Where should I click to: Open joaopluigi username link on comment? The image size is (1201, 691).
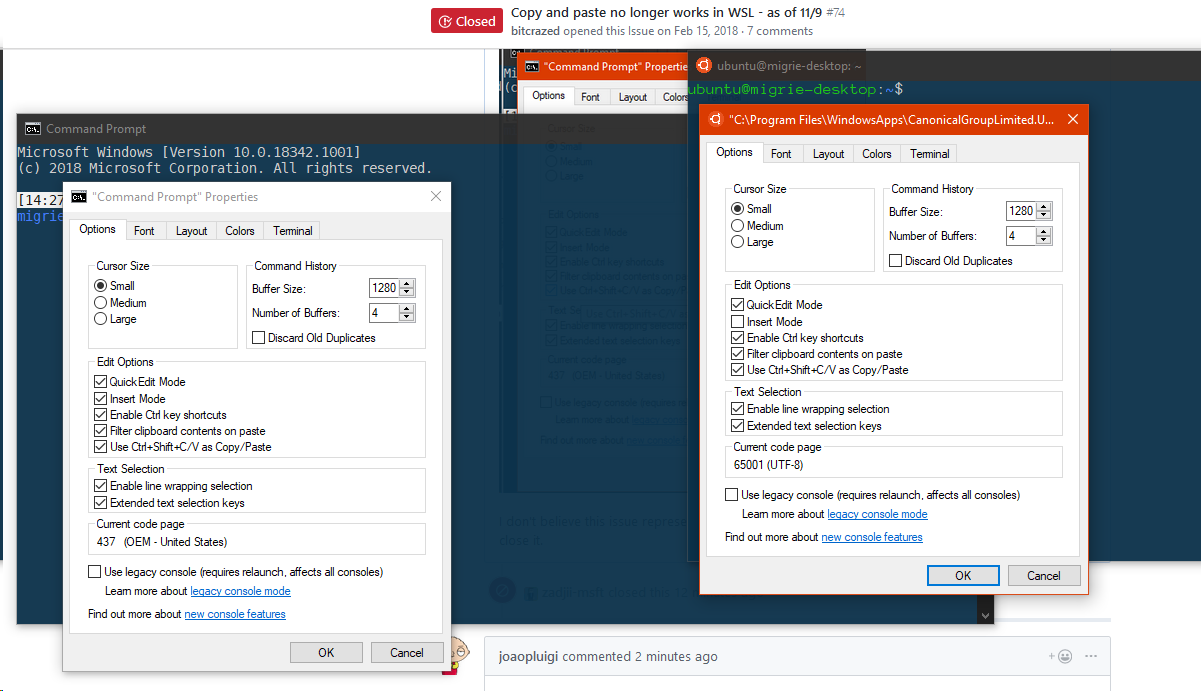[x=529, y=657]
